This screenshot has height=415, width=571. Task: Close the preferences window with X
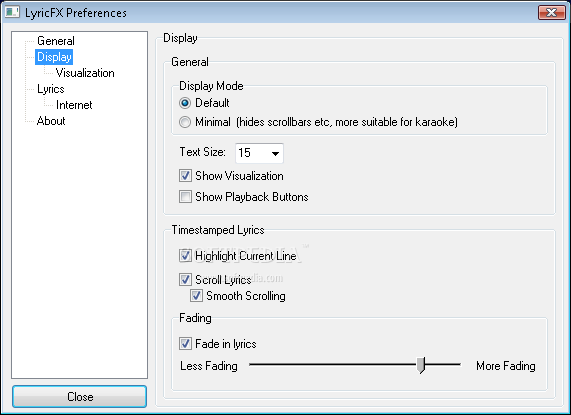point(551,12)
